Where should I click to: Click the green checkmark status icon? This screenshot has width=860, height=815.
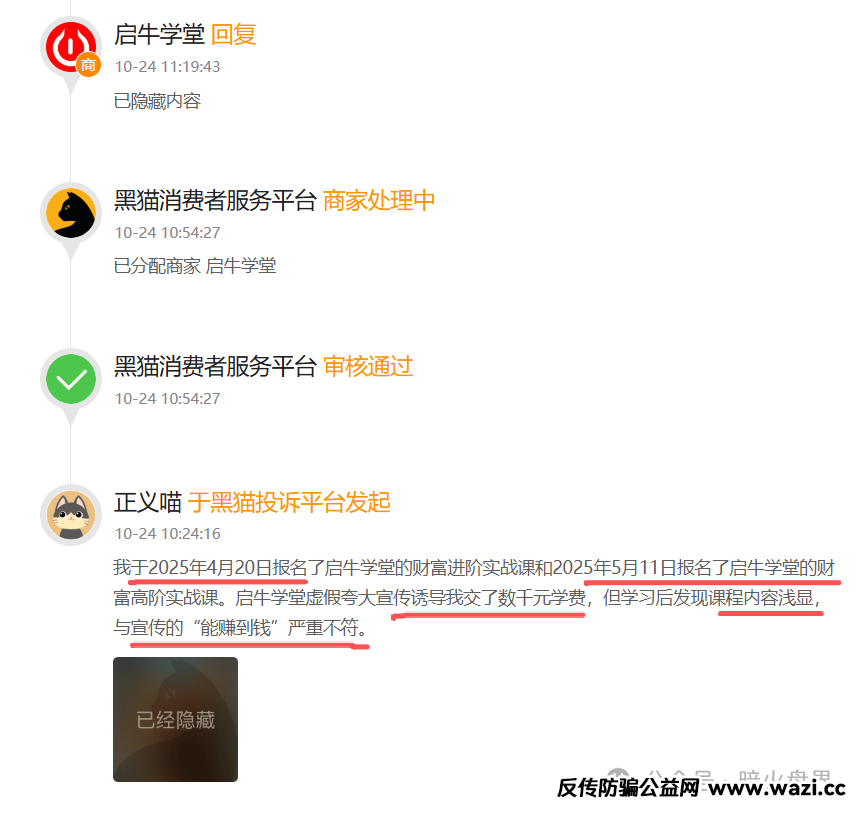[x=71, y=379]
